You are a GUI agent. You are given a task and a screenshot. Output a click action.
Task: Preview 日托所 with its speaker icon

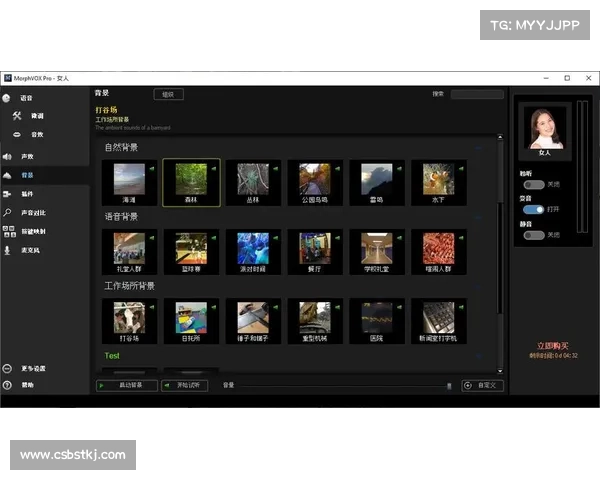pos(214,307)
